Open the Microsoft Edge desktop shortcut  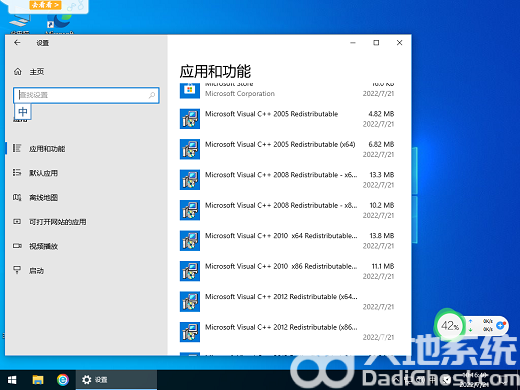pos(59,23)
